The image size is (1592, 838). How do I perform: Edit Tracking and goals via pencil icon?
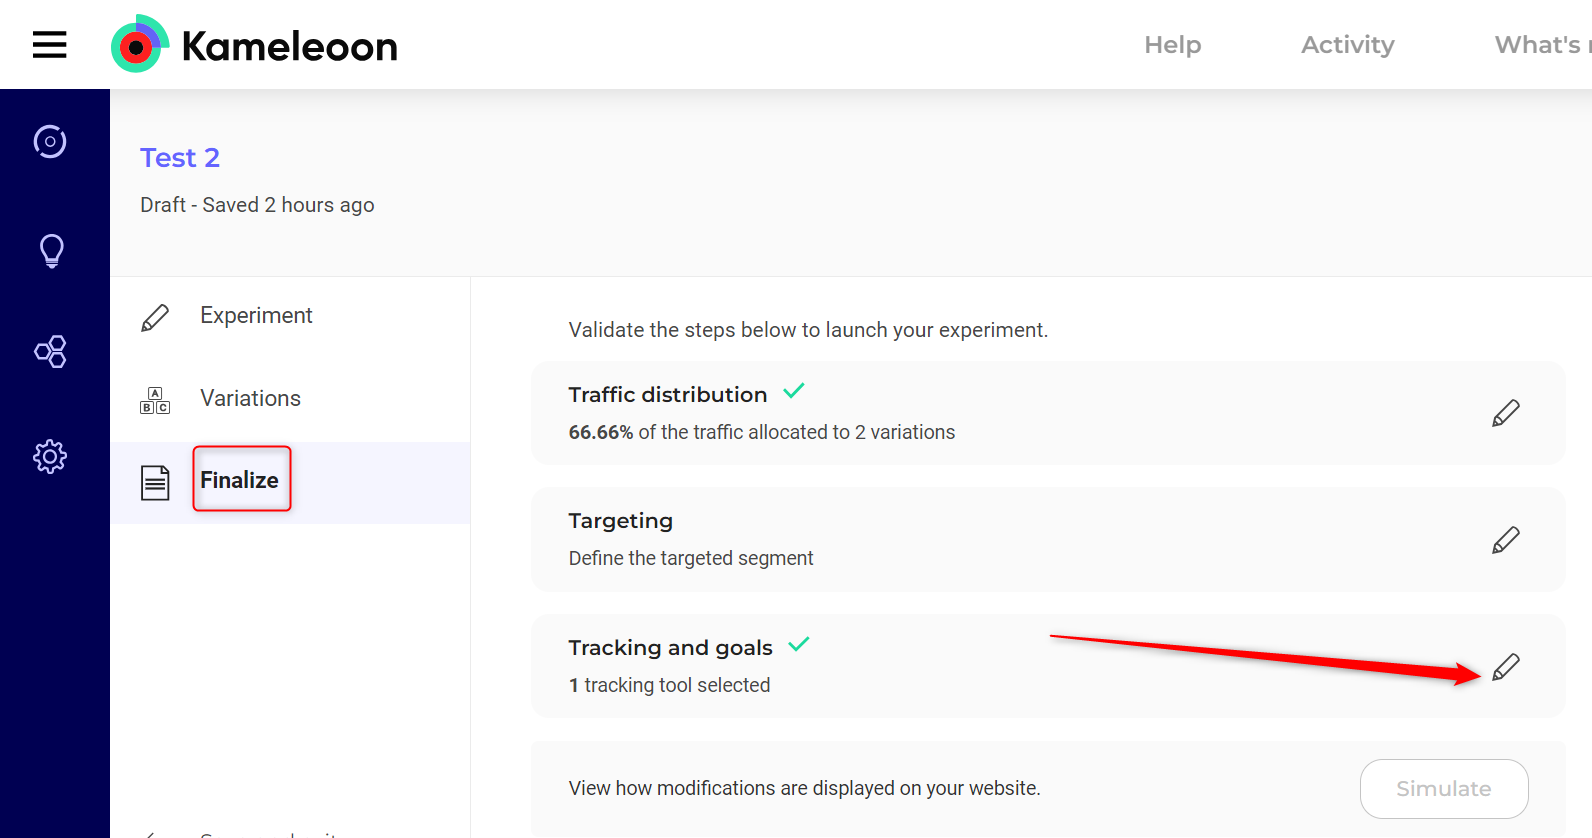[x=1505, y=667]
